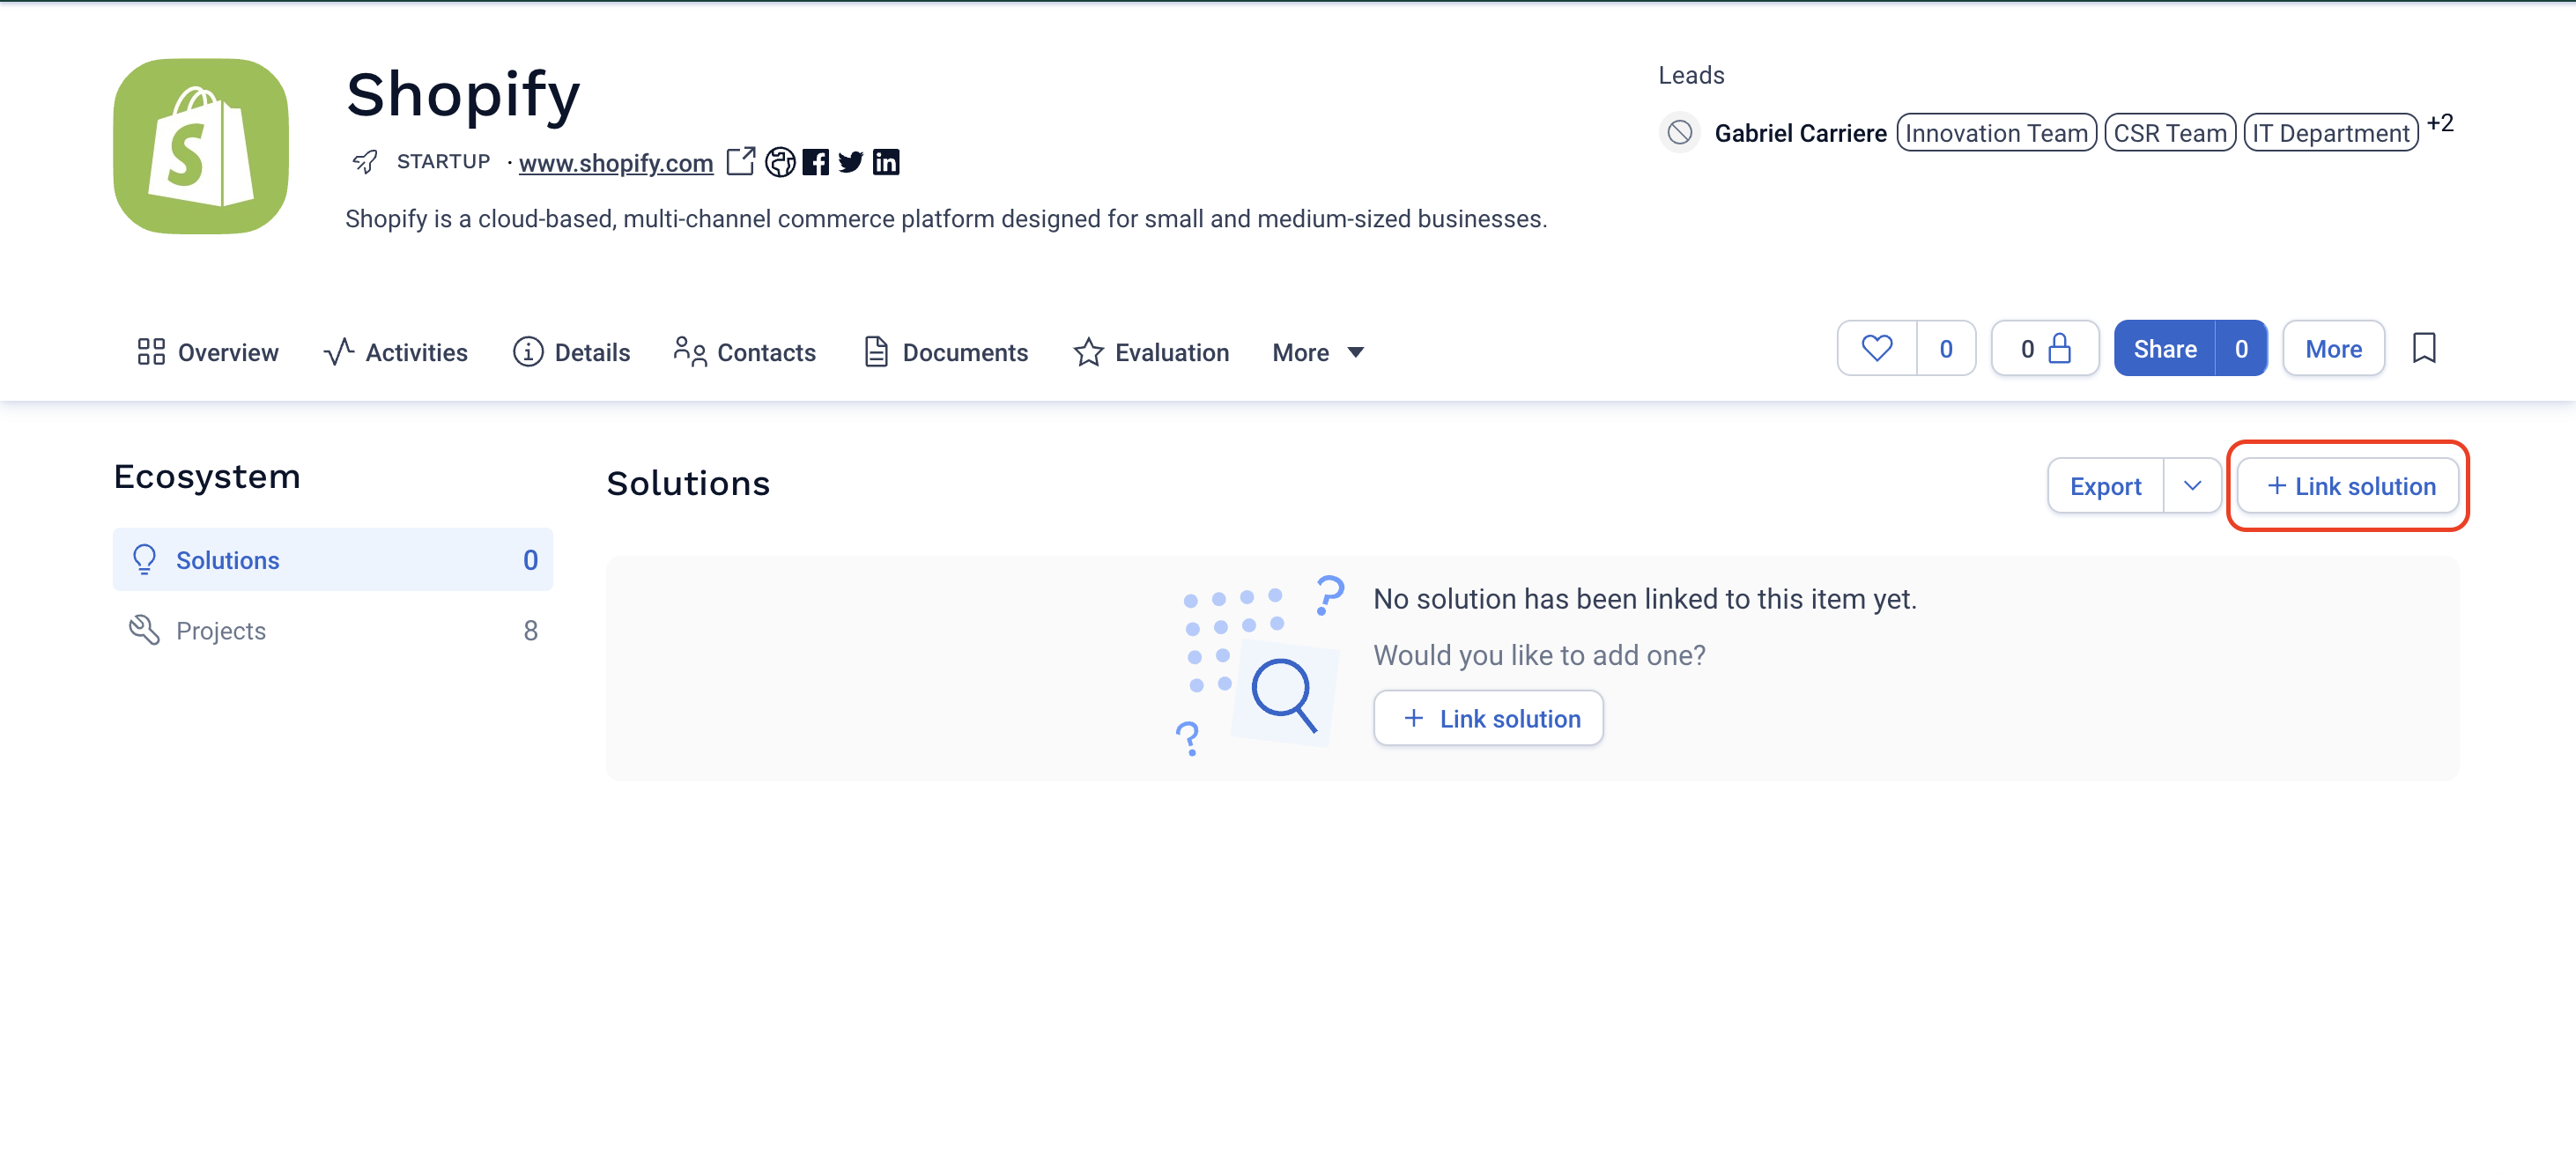The image size is (2576, 1175).
Task: Click the Shopify logo thumbnail
Action: [x=201, y=146]
